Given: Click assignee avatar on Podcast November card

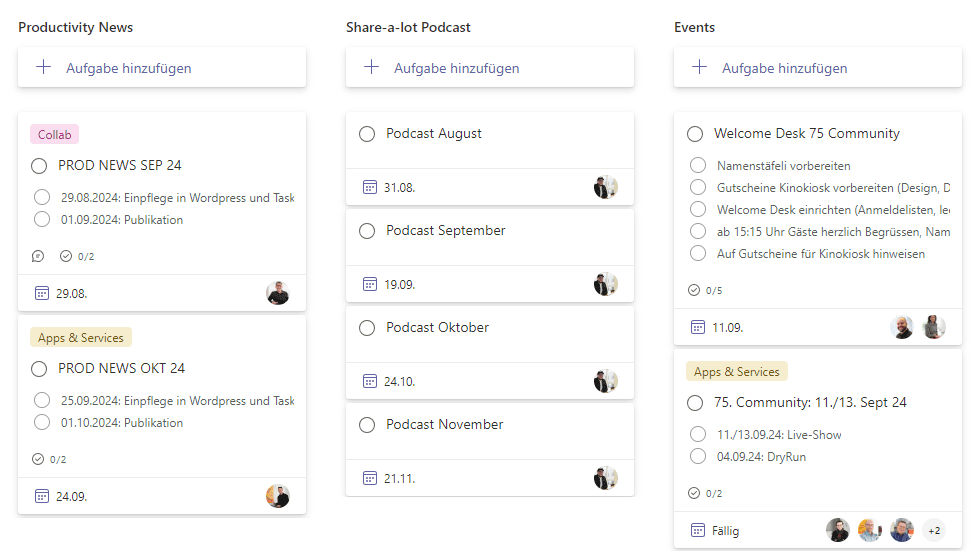Looking at the screenshot, I should click(605, 478).
